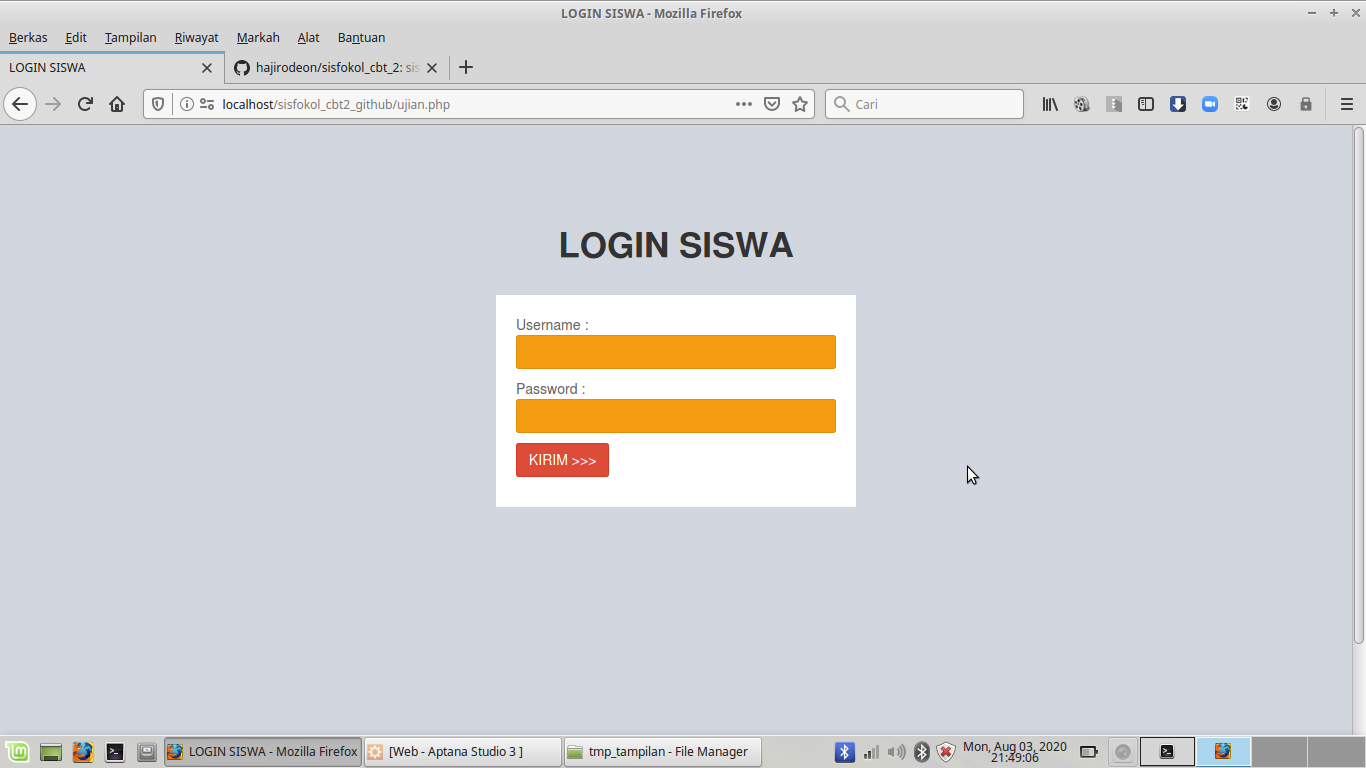Open the red shield tray icon

[x=946, y=752]
